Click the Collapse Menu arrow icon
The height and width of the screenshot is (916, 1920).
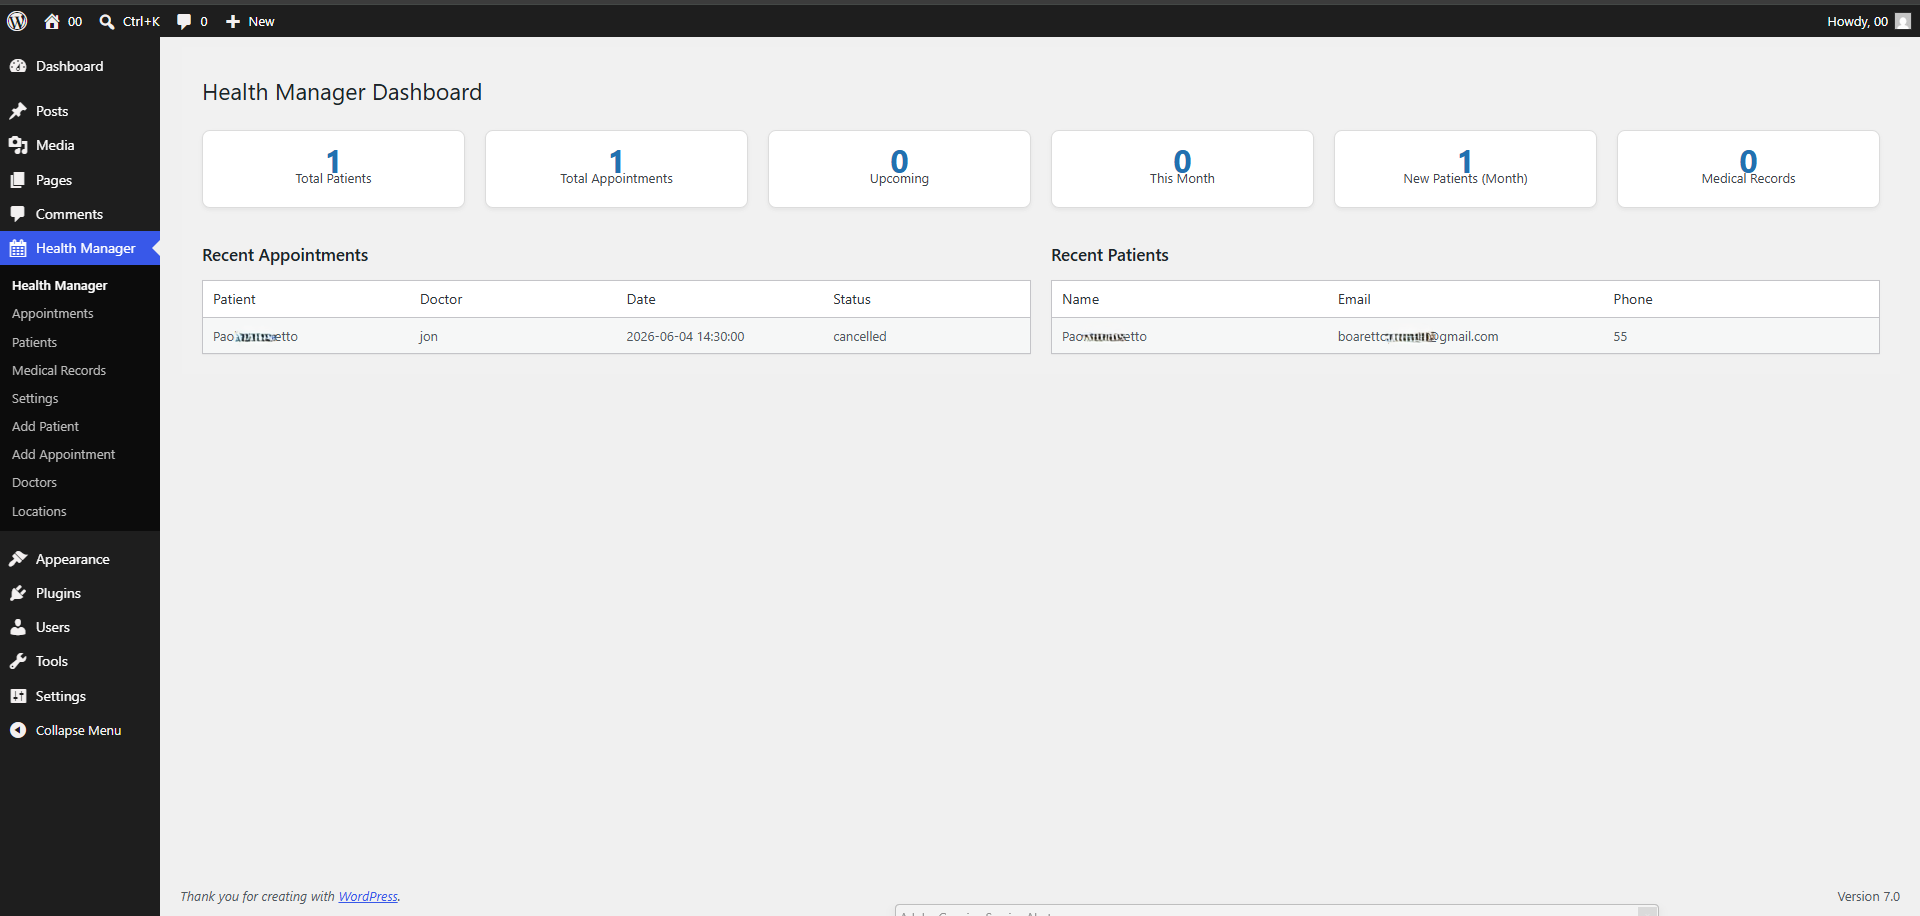18,730
